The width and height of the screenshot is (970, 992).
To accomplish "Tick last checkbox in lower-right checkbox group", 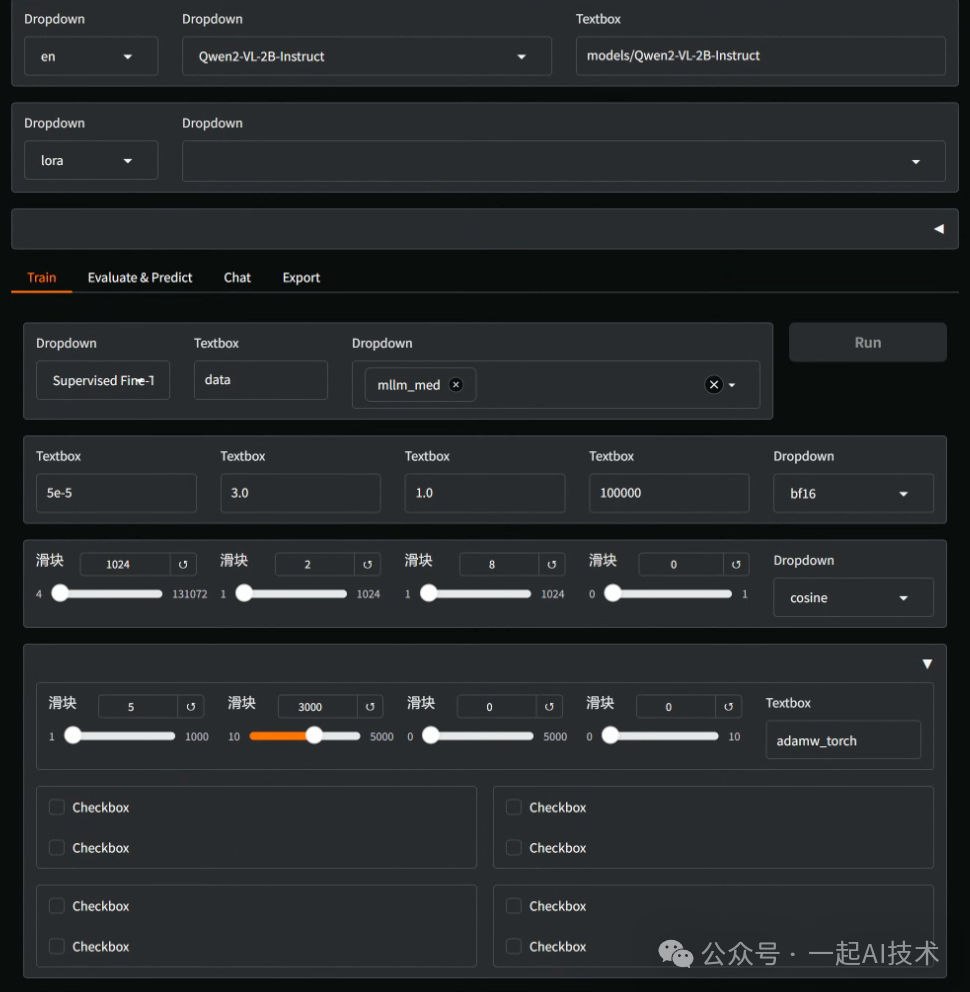I will (514, 946).
